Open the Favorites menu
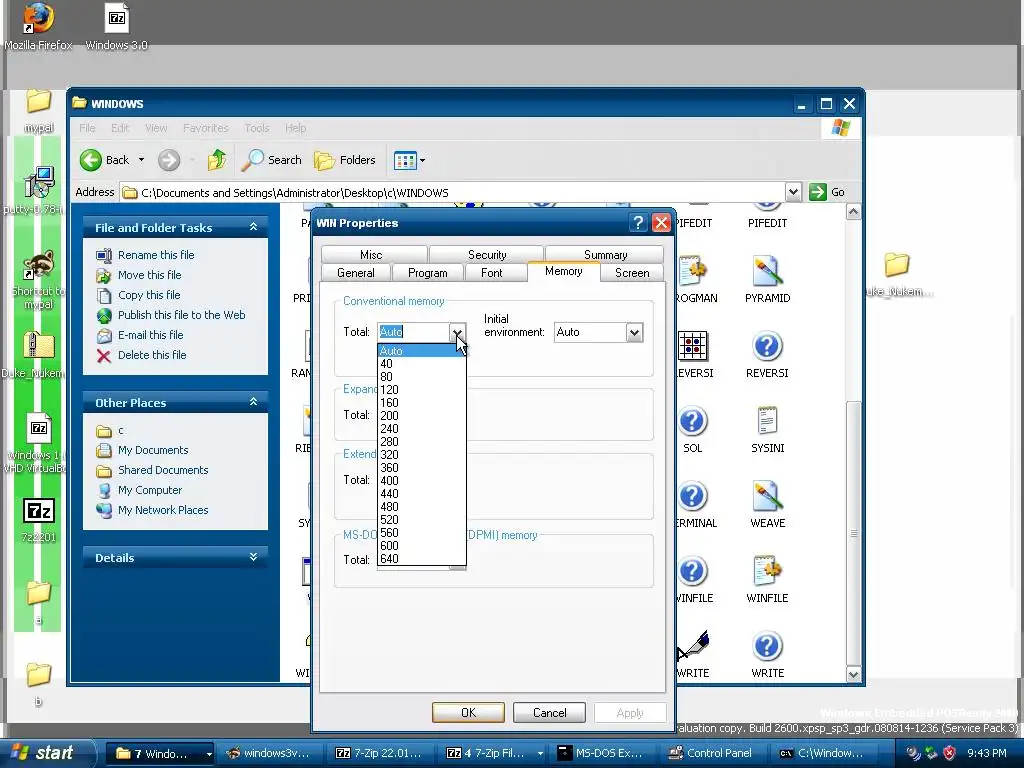1024x768 pixels. tap(206, 128)
